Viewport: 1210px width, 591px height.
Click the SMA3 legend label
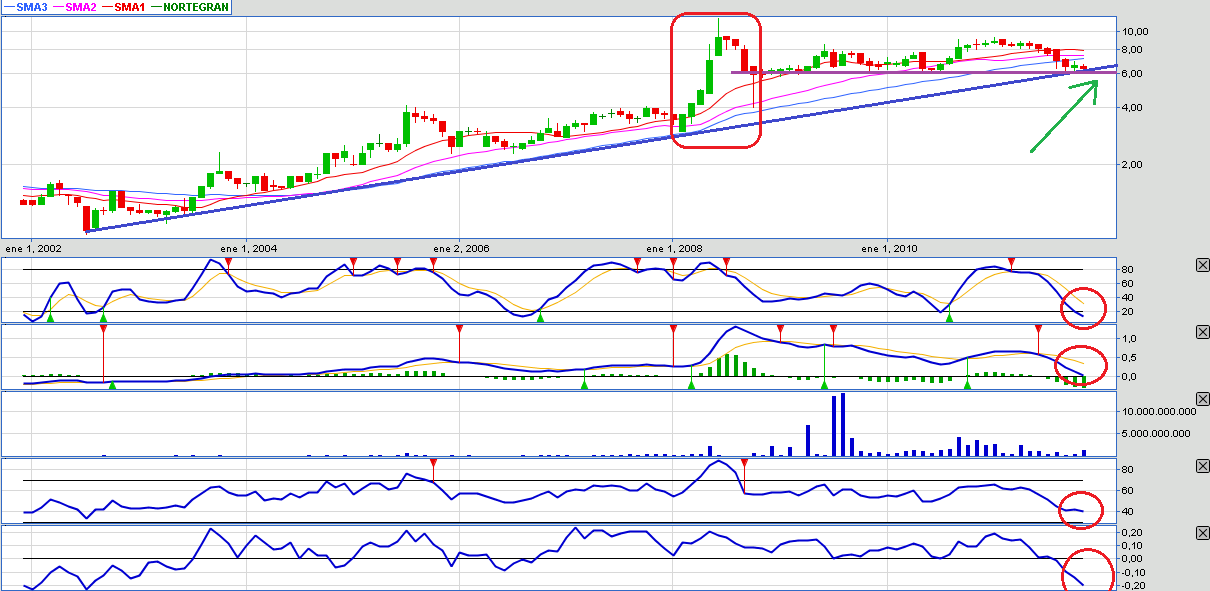[x=32, y=7]
